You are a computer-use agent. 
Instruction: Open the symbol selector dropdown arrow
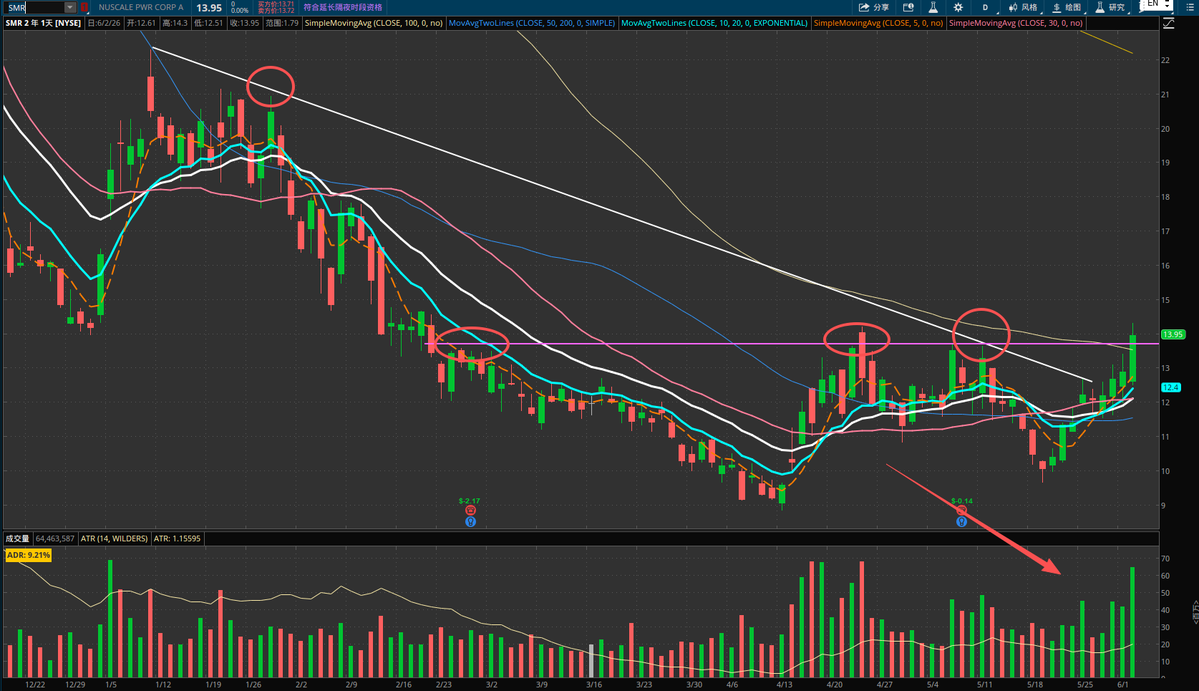(70, 8)
